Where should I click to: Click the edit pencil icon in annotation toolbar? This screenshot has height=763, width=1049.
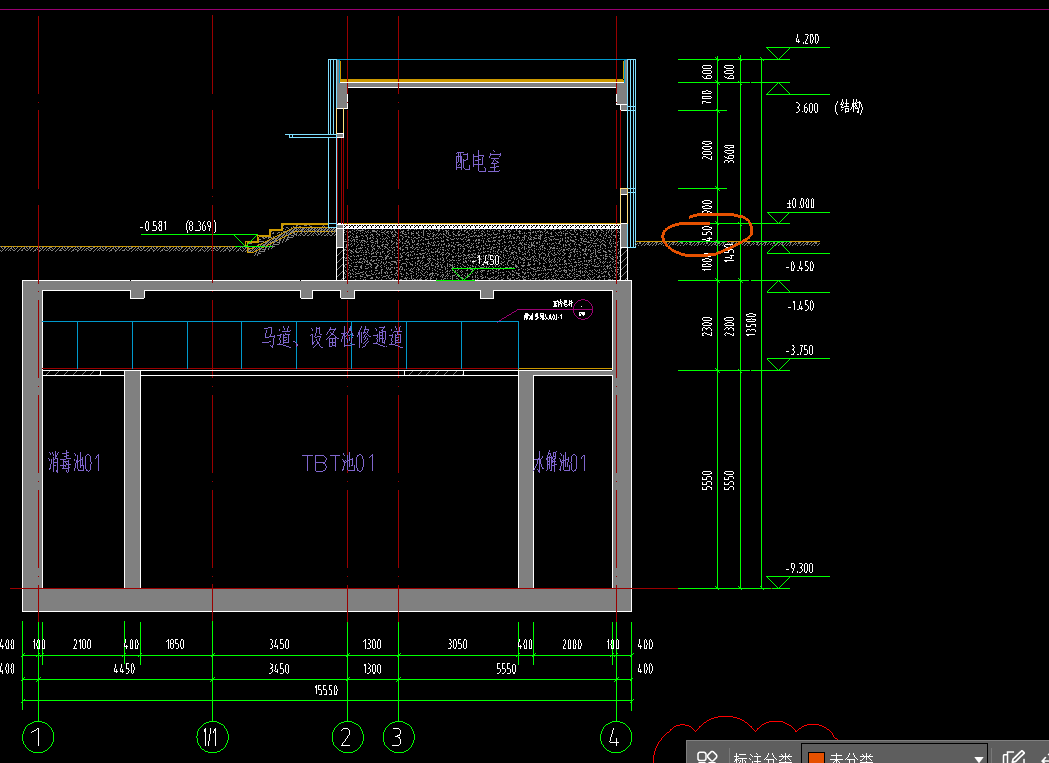[x=1013, y=756]
